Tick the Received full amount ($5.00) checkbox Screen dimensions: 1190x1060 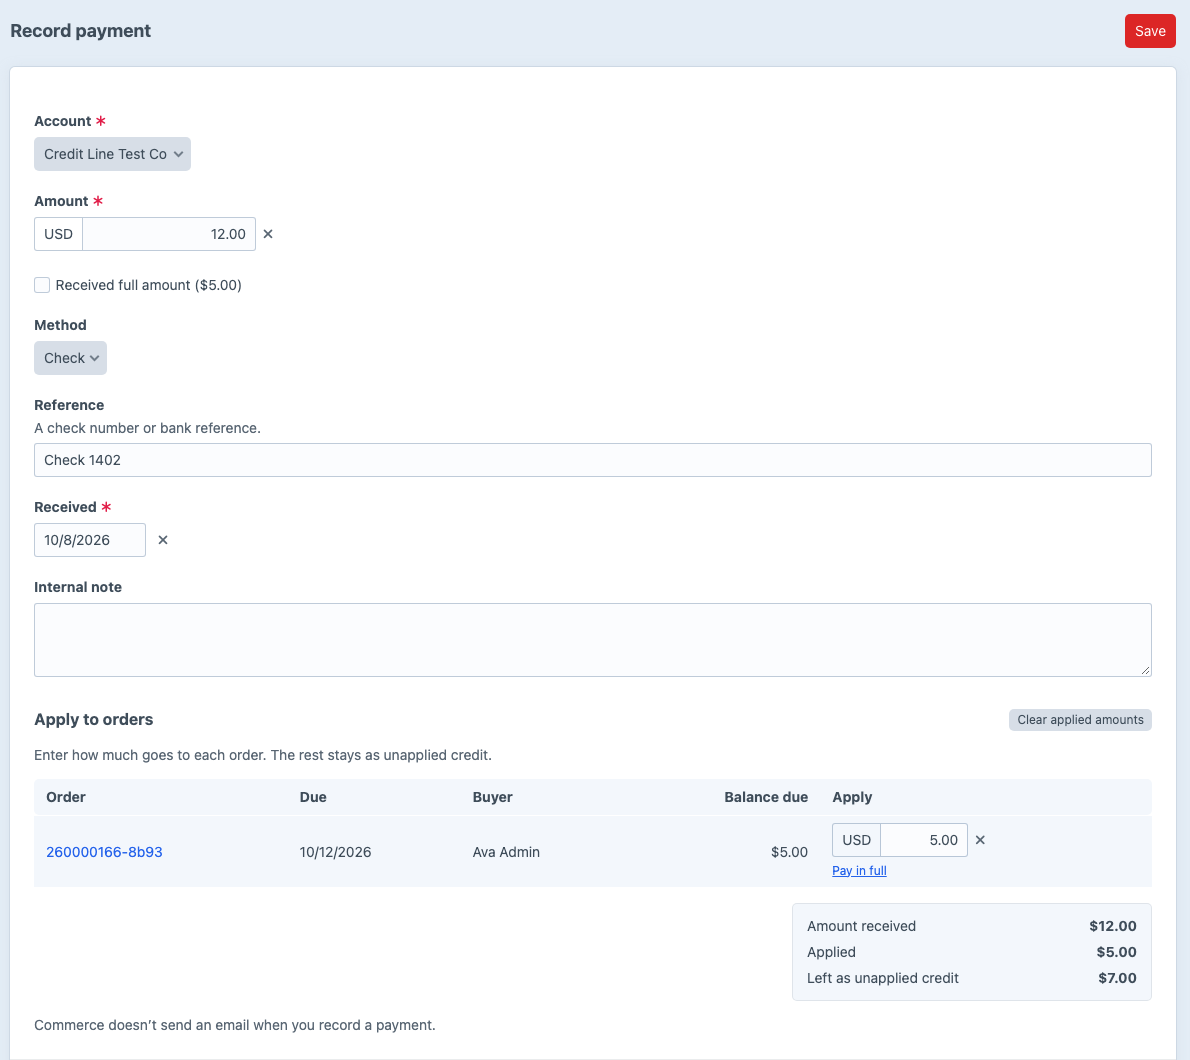coord(42,285)
